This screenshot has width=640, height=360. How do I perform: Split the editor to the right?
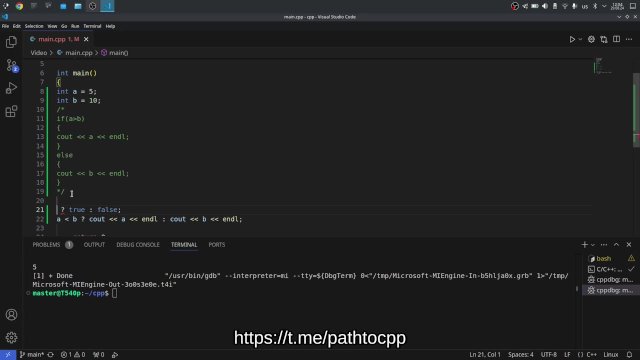(616, 39)
